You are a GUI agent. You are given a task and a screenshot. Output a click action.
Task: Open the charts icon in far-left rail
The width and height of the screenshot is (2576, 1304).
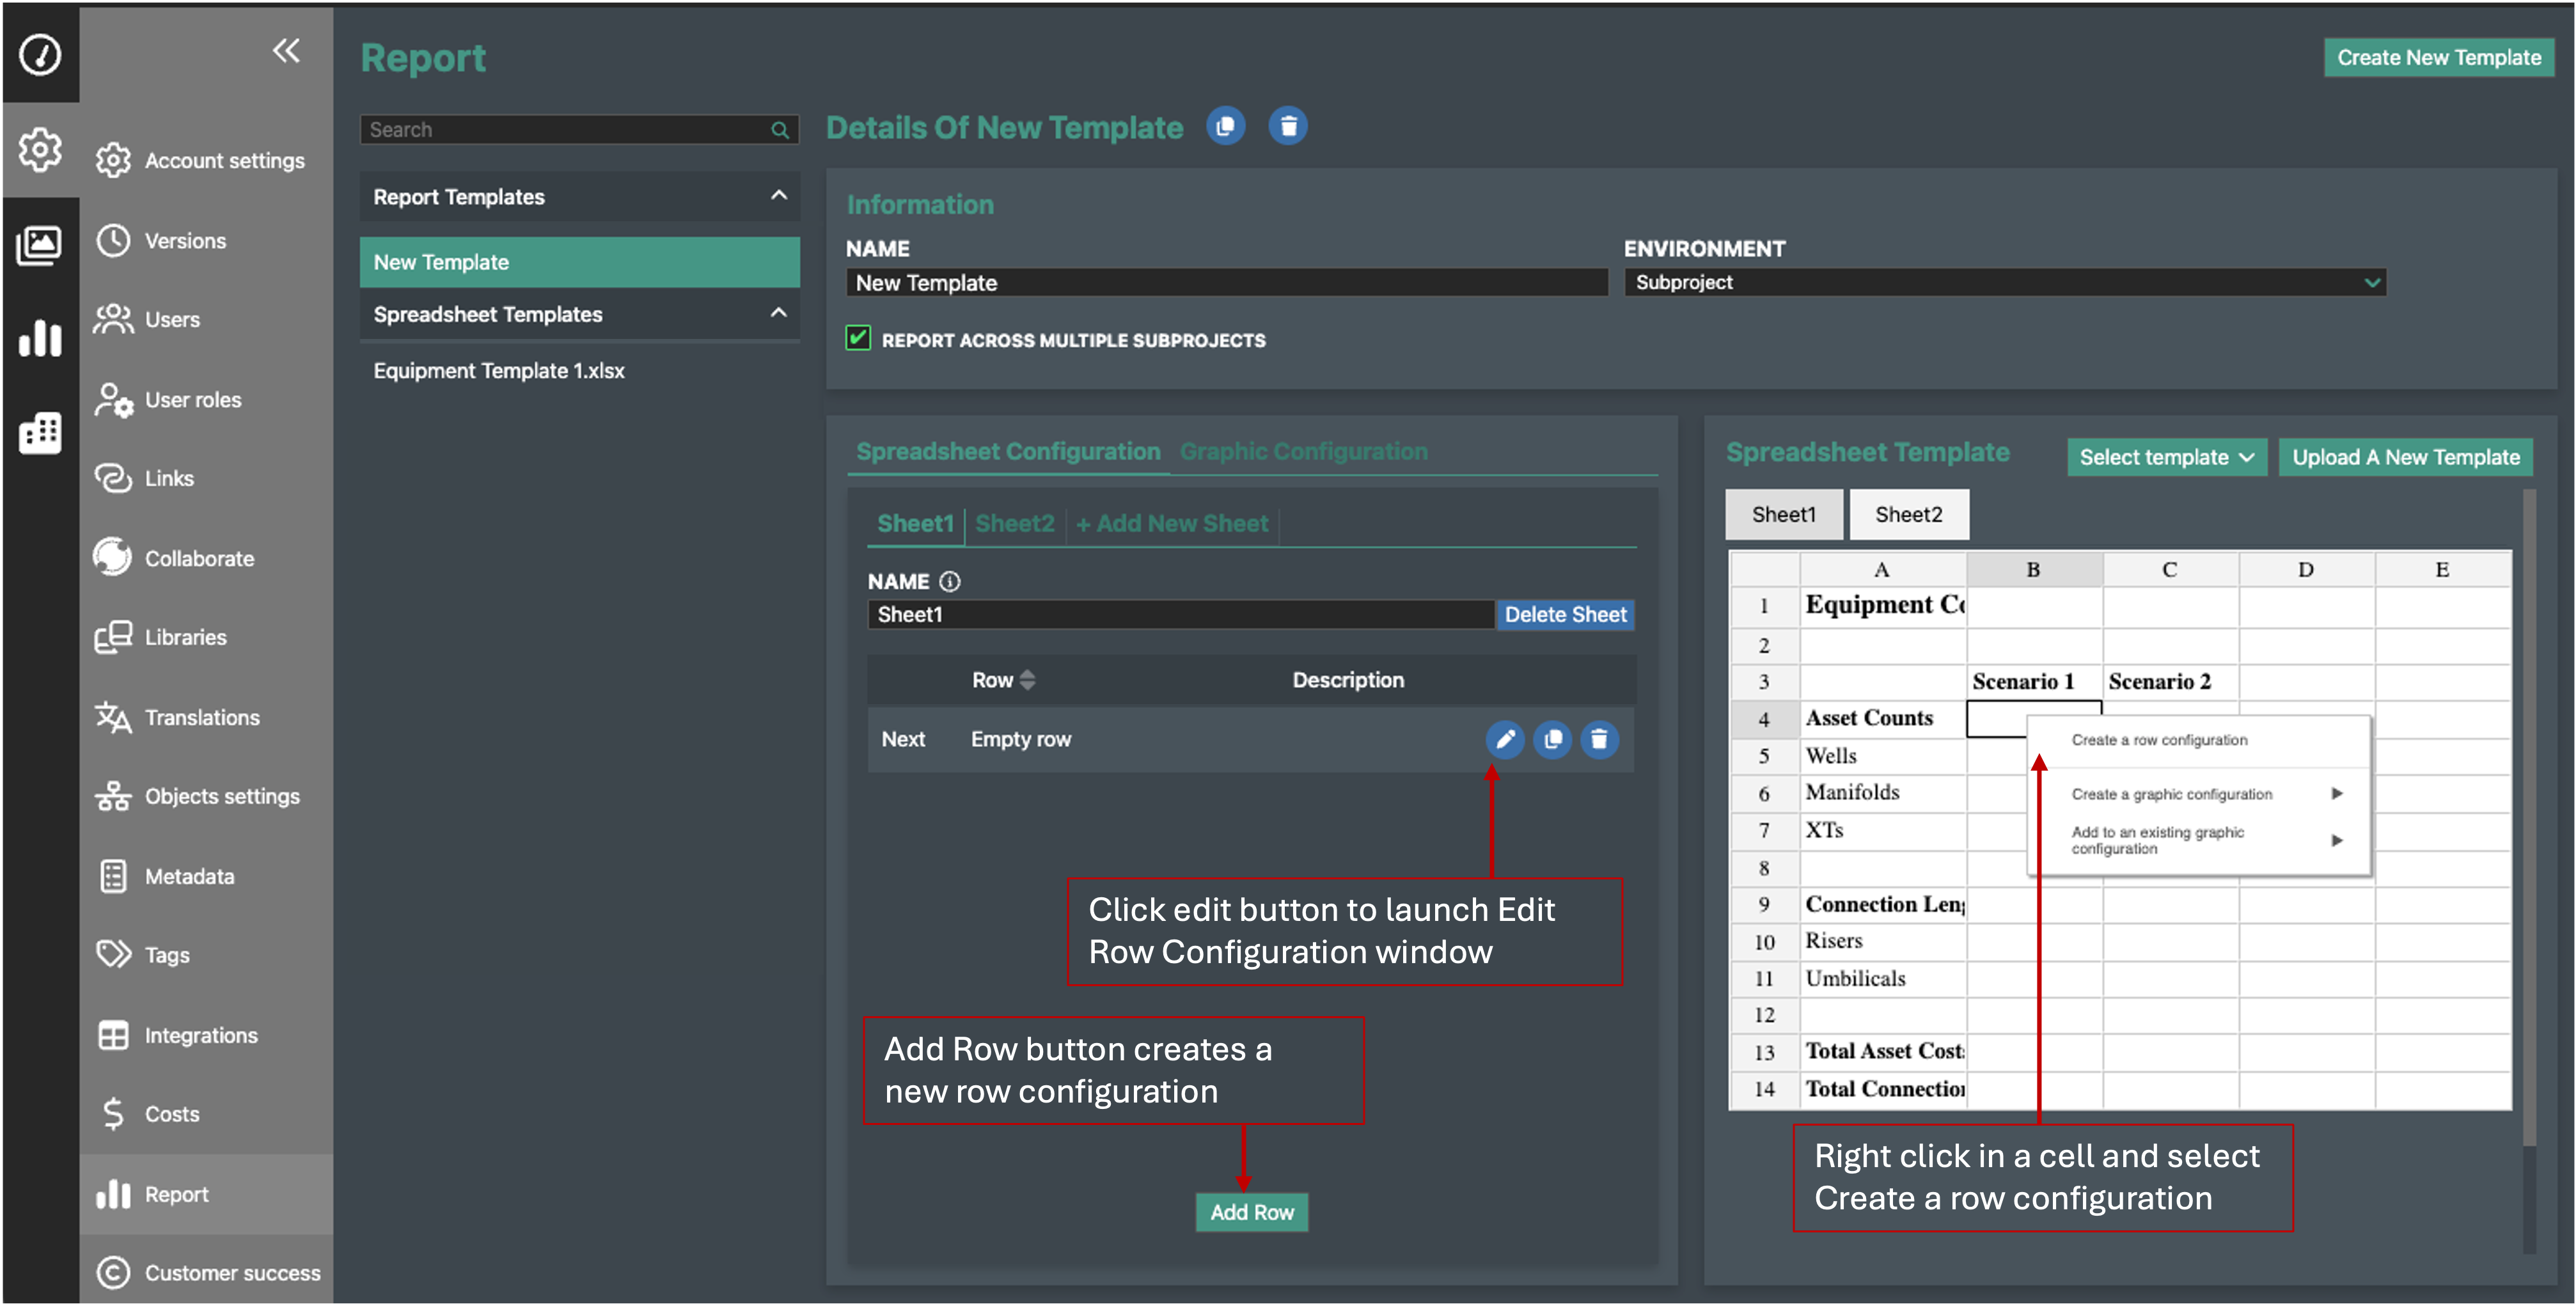coord(41,339)
